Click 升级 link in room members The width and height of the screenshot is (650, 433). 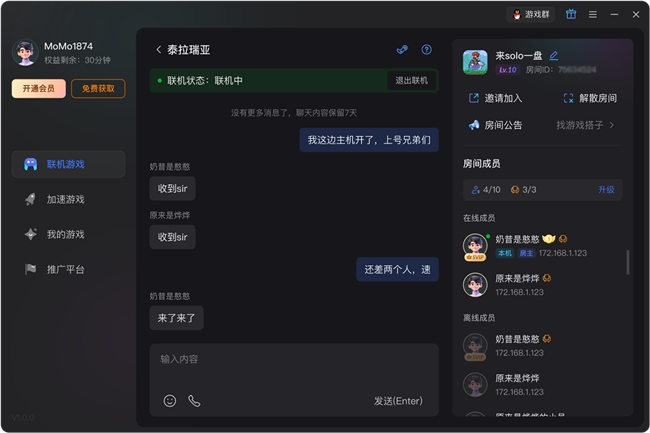pyautogui.click(x=606, y=189)
